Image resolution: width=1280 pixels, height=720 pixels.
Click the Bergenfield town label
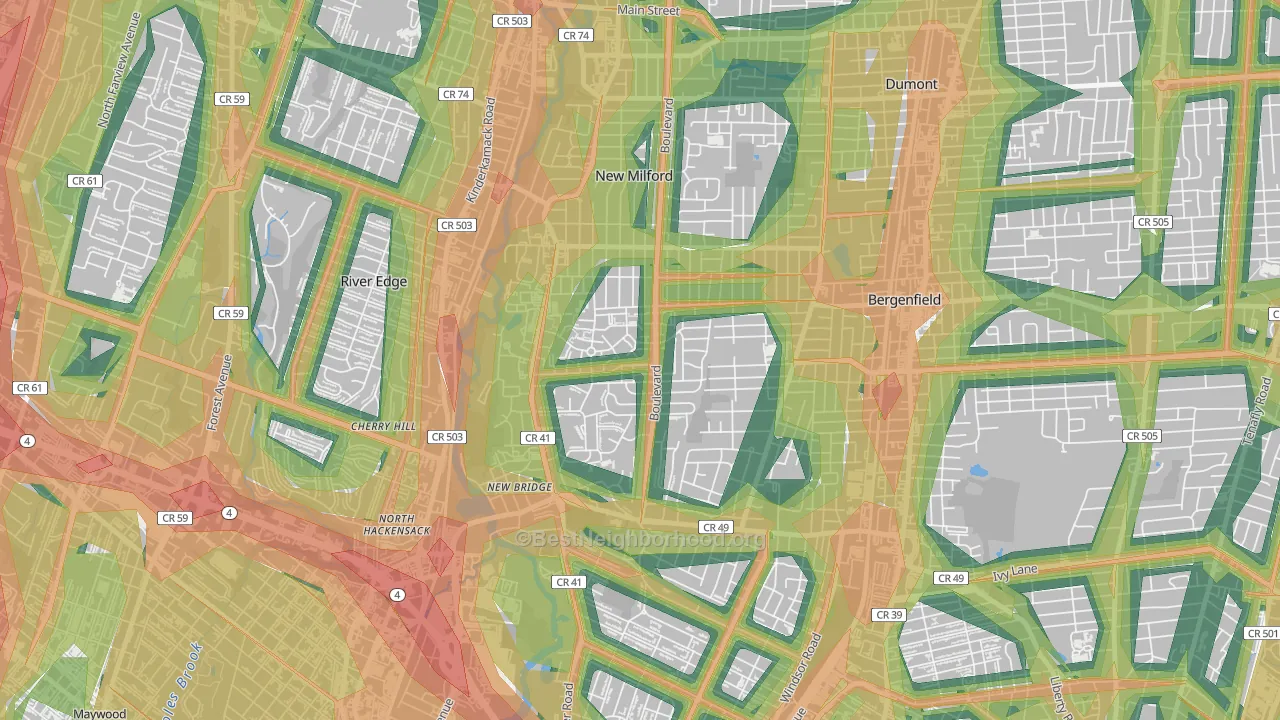tap(904, 300)
